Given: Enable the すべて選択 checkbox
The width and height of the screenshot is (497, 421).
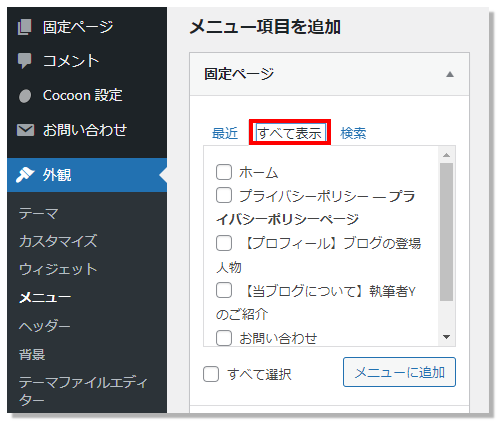Looking at the screenshot, I should click(211, 374).
